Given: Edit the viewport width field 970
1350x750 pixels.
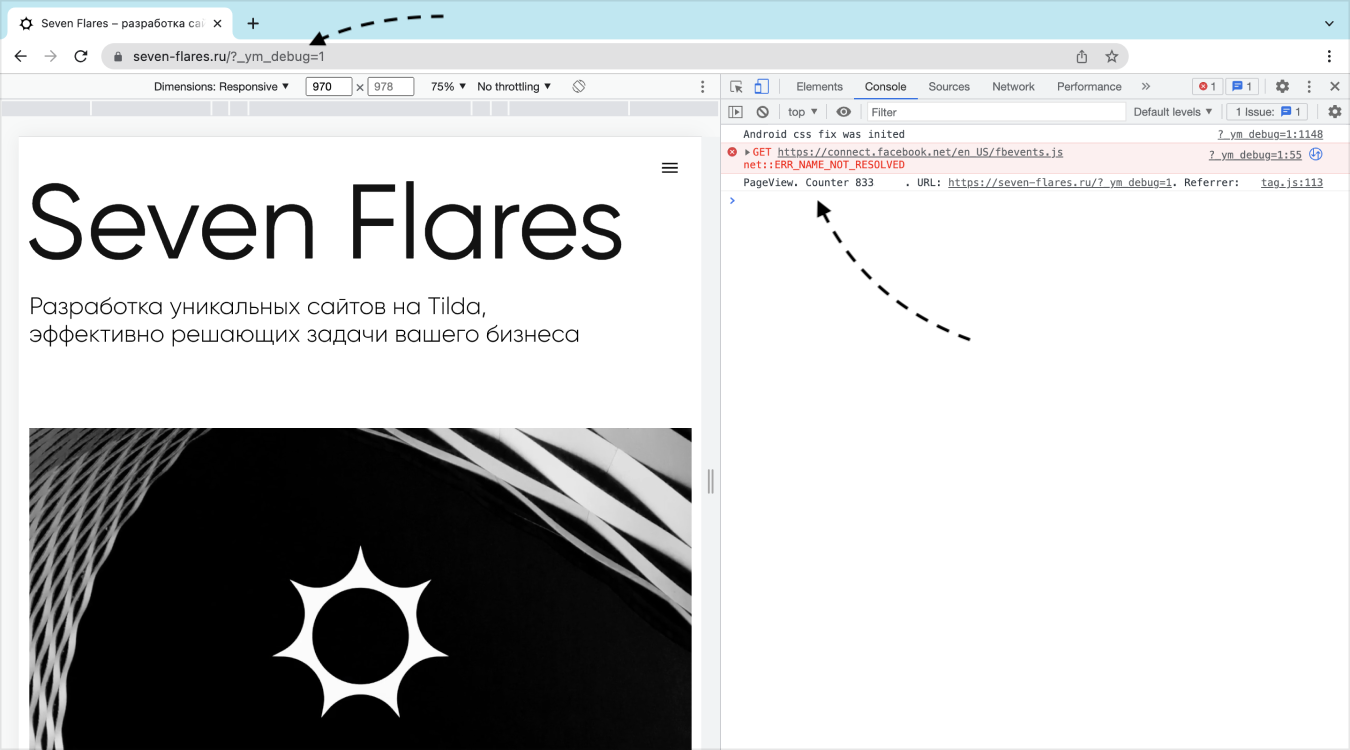Looking at the screenshot, I should pos(329,87).
